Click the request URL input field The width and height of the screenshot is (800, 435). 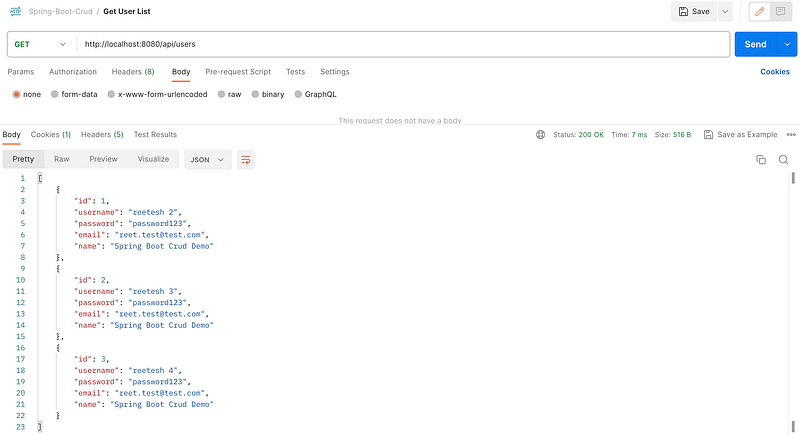coord(403,44)
